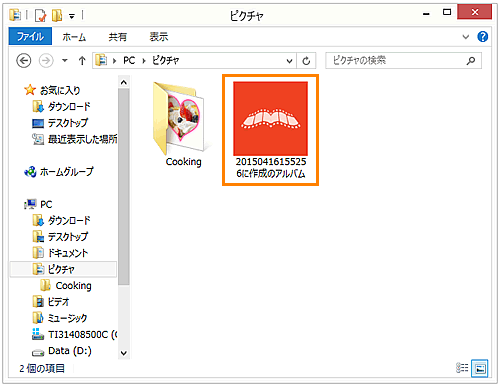The width and height of the screenshot is (500, 386).
Task: Click the ピクチャ segment in address bar
Action: click(166, 60)
